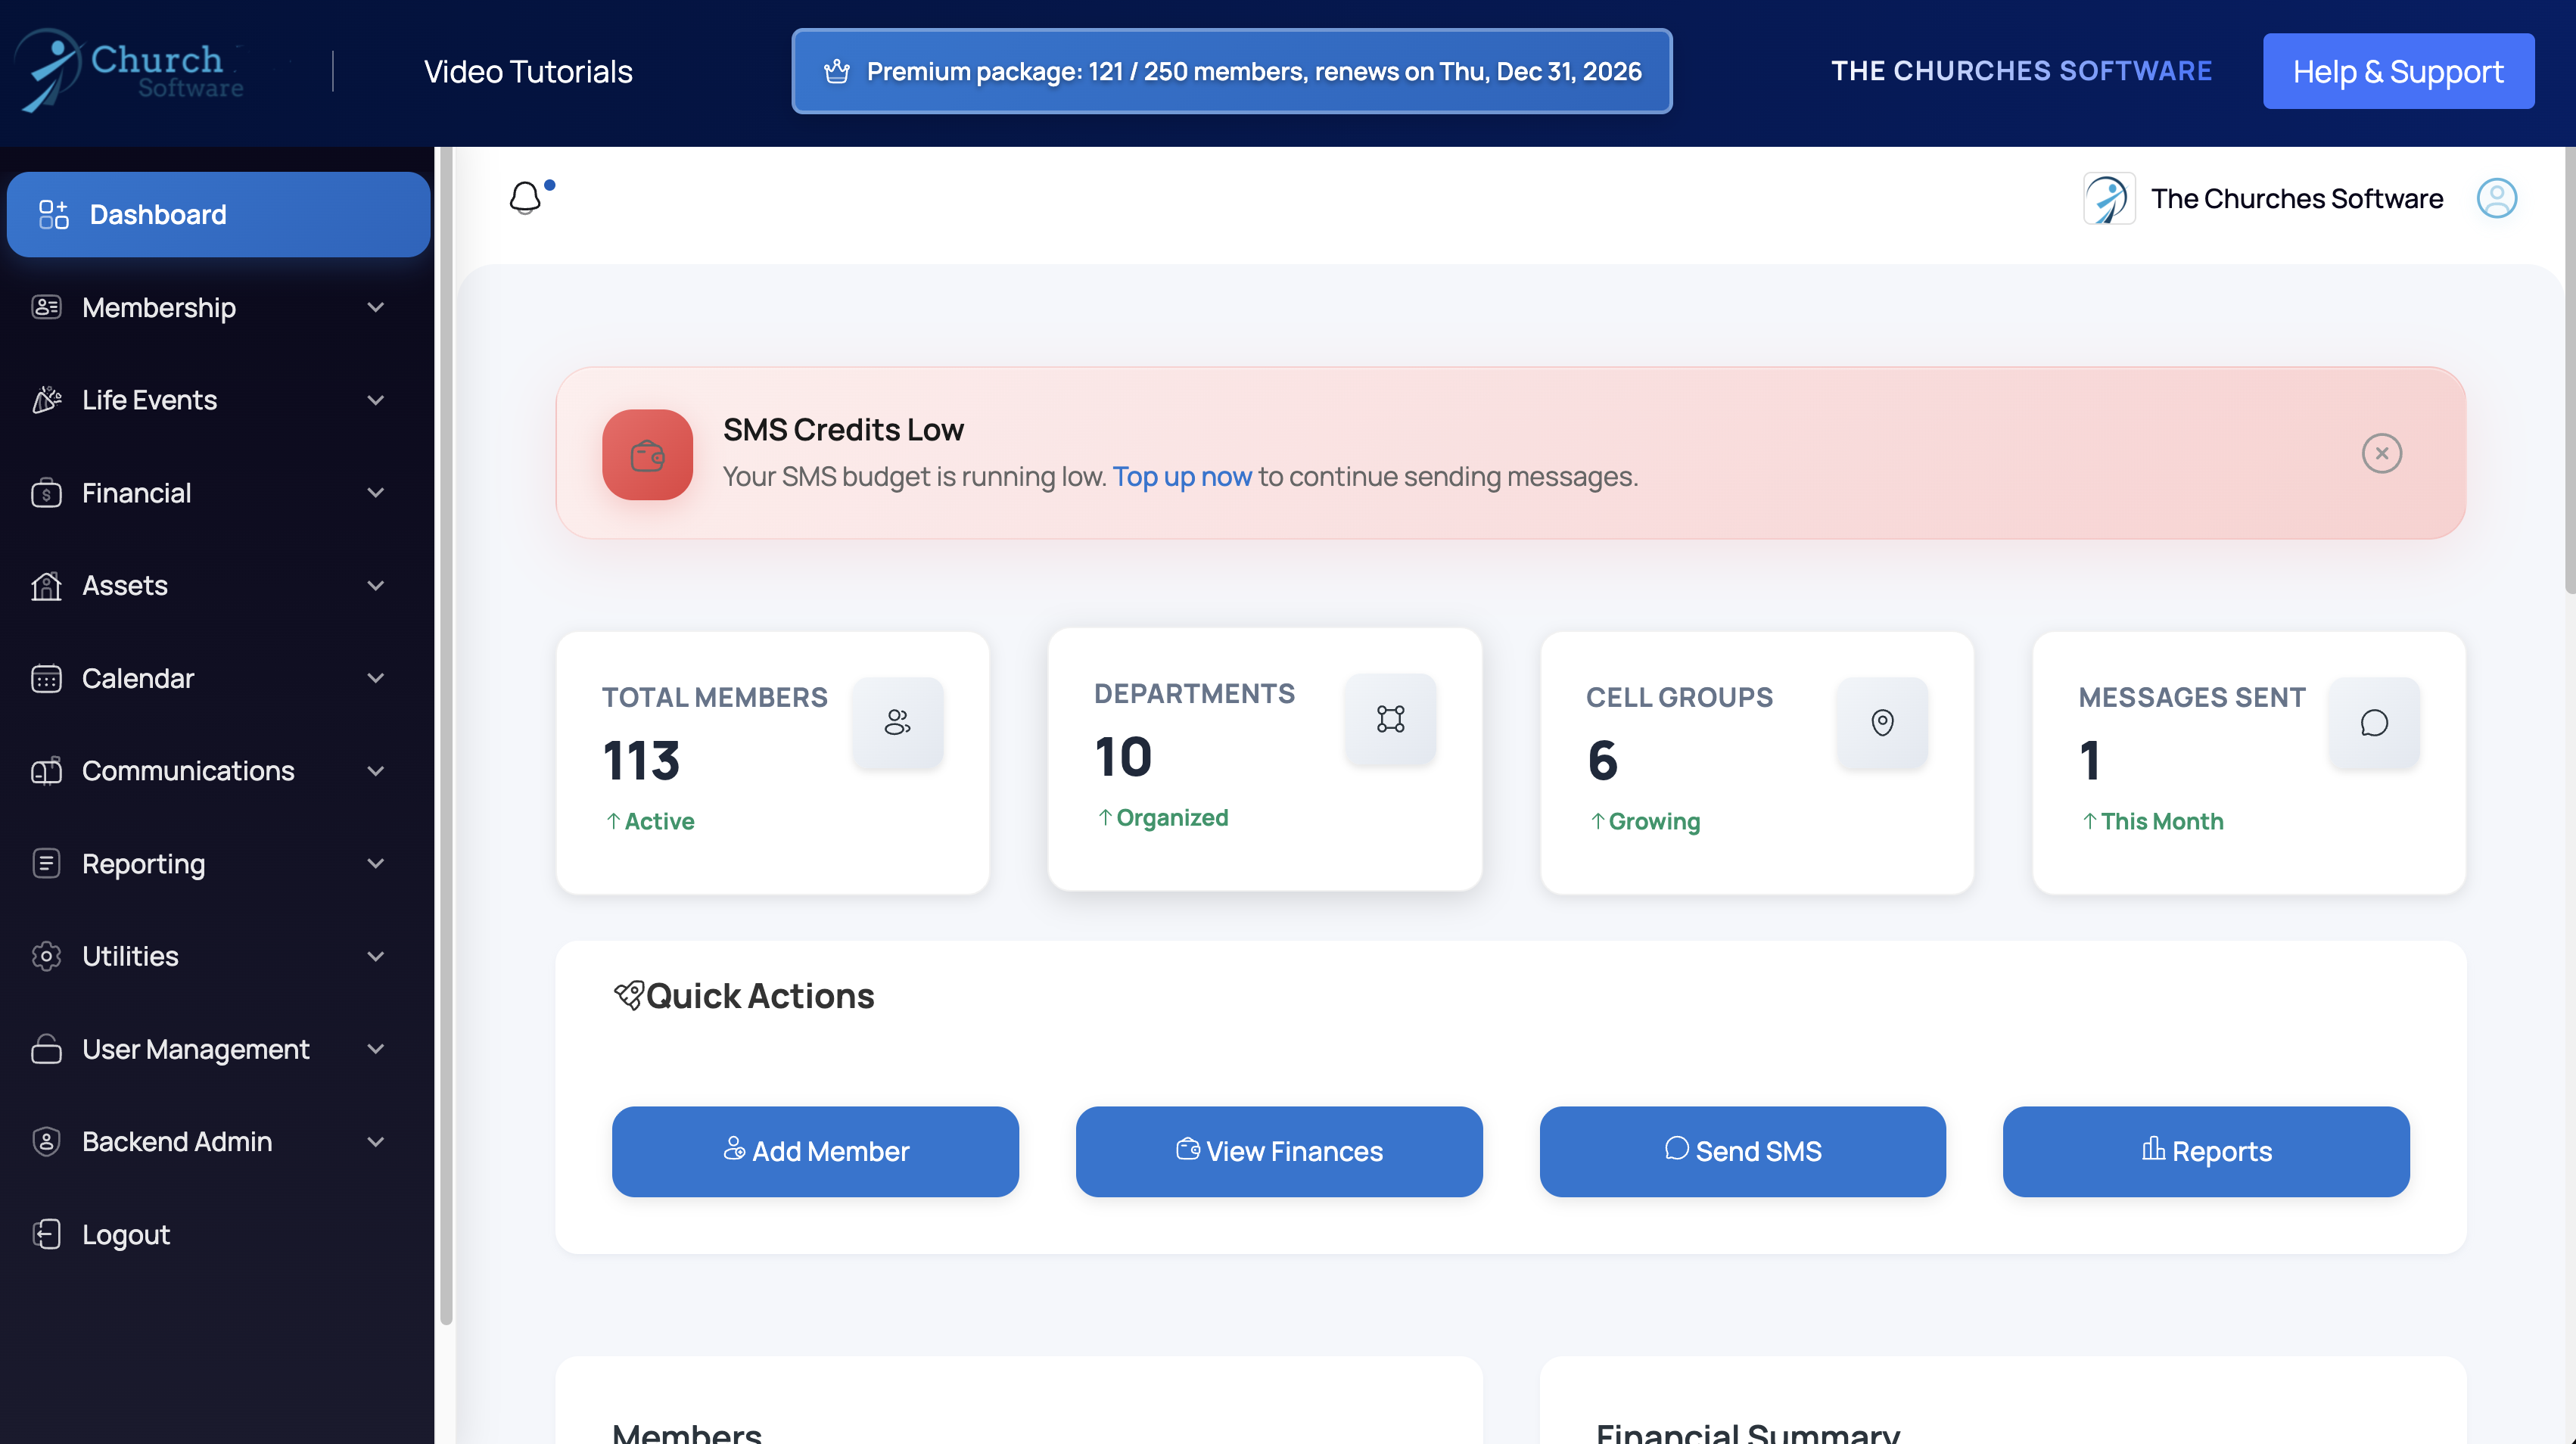Click the red wallet icon in SMS alert
The height and width of the screenshot is (1444, 2576).
coord(647,455)
